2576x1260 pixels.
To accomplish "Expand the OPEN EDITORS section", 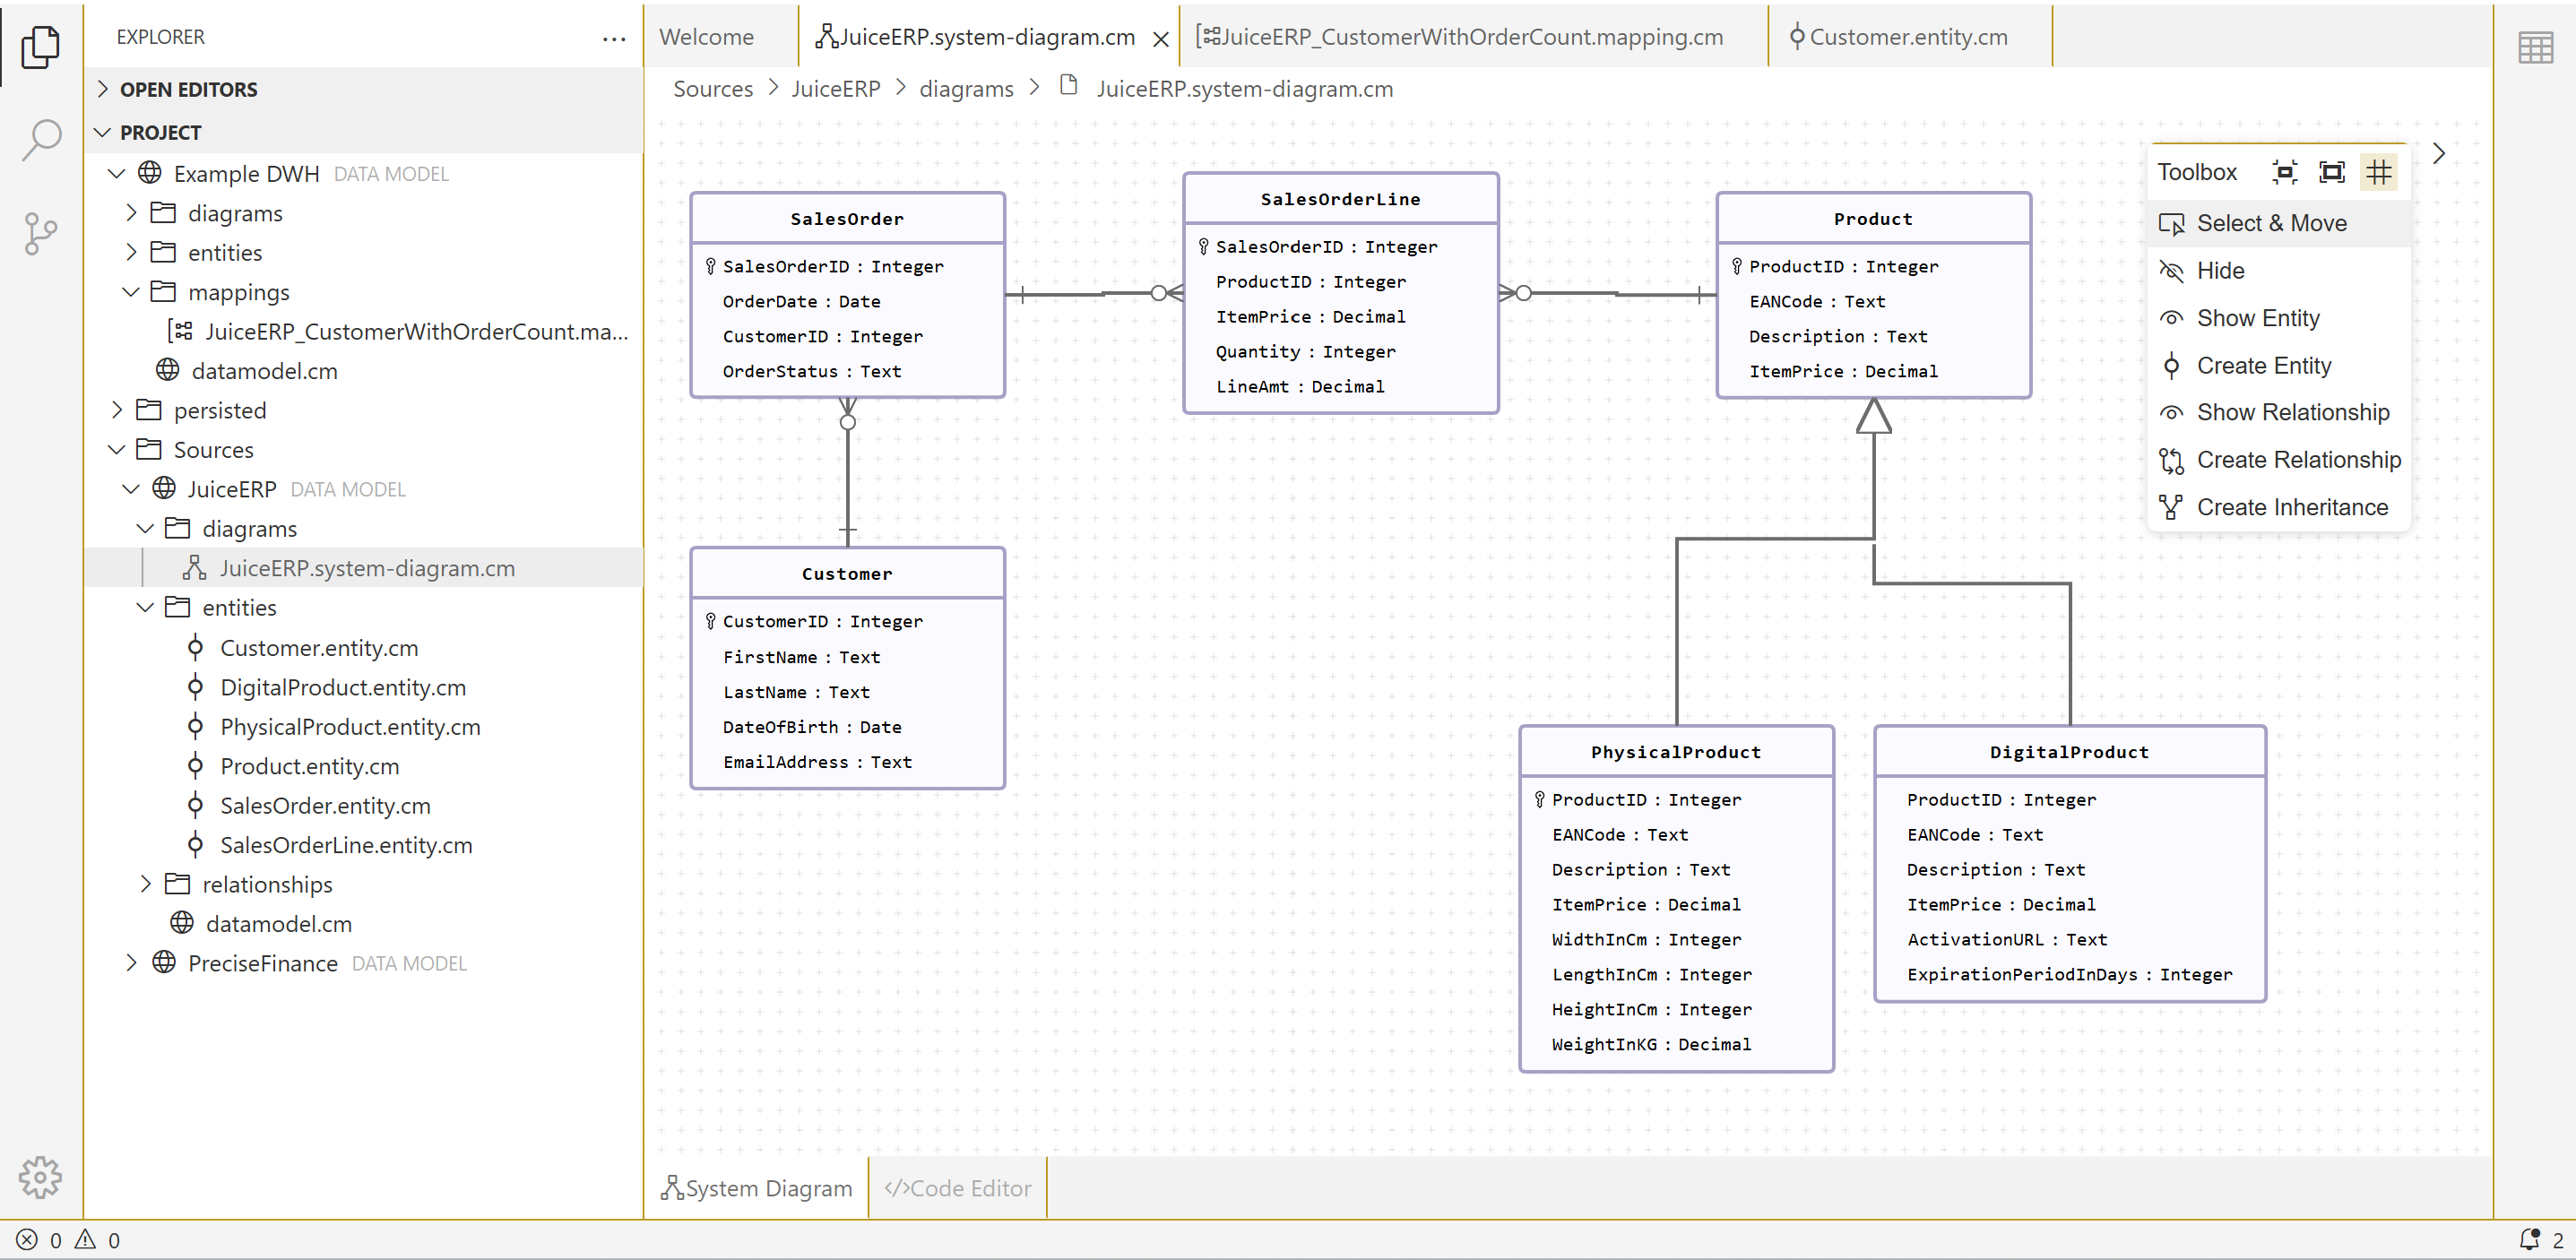I will click(x=188, y=89).
